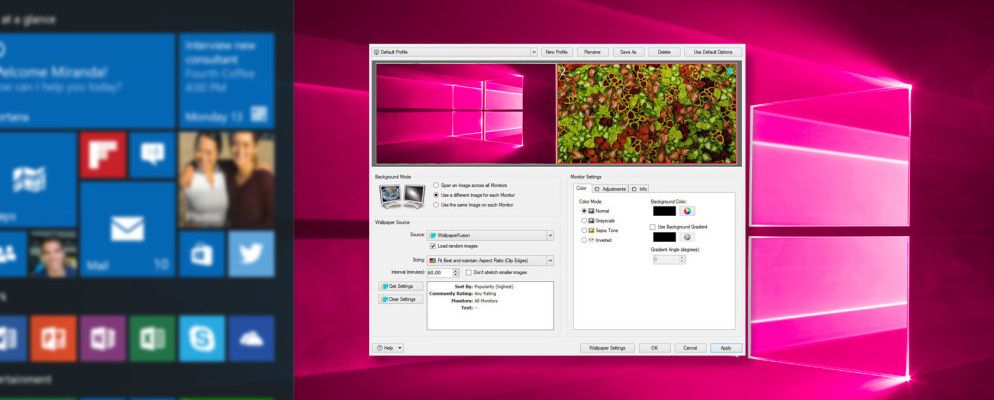Image resolution: width=994 pixels, height=400 pixels.
Task: Select the pink Windows monitor 1 preview
Action: [466, 113]
